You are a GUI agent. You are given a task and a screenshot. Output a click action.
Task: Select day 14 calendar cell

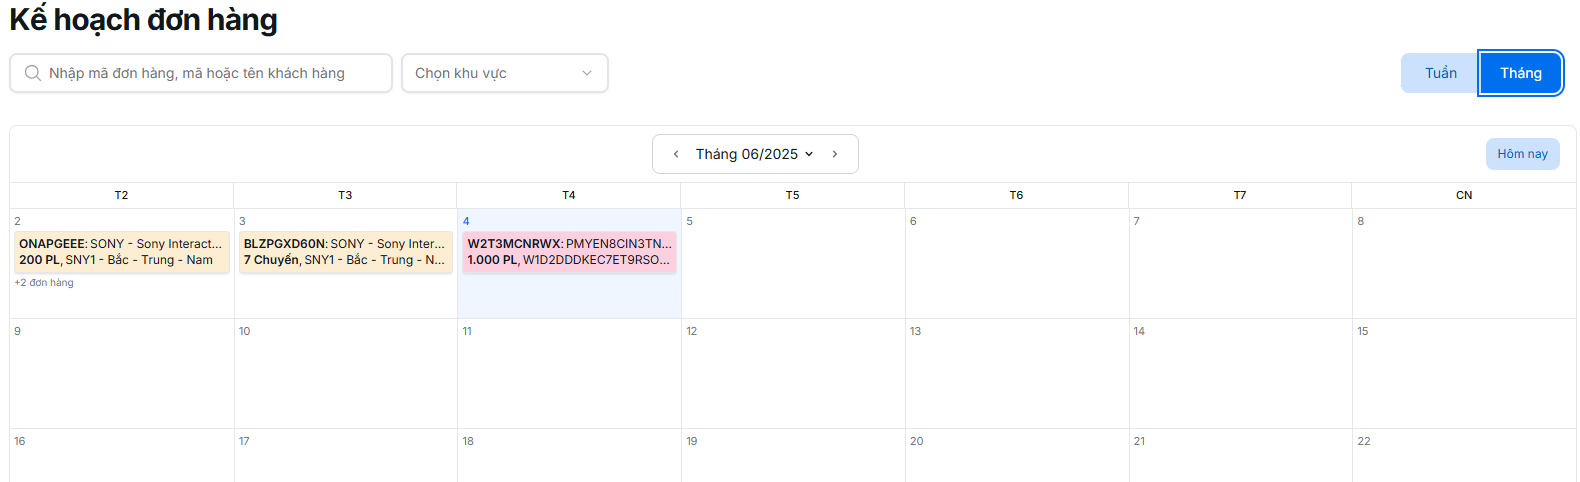click(1240, 375)
